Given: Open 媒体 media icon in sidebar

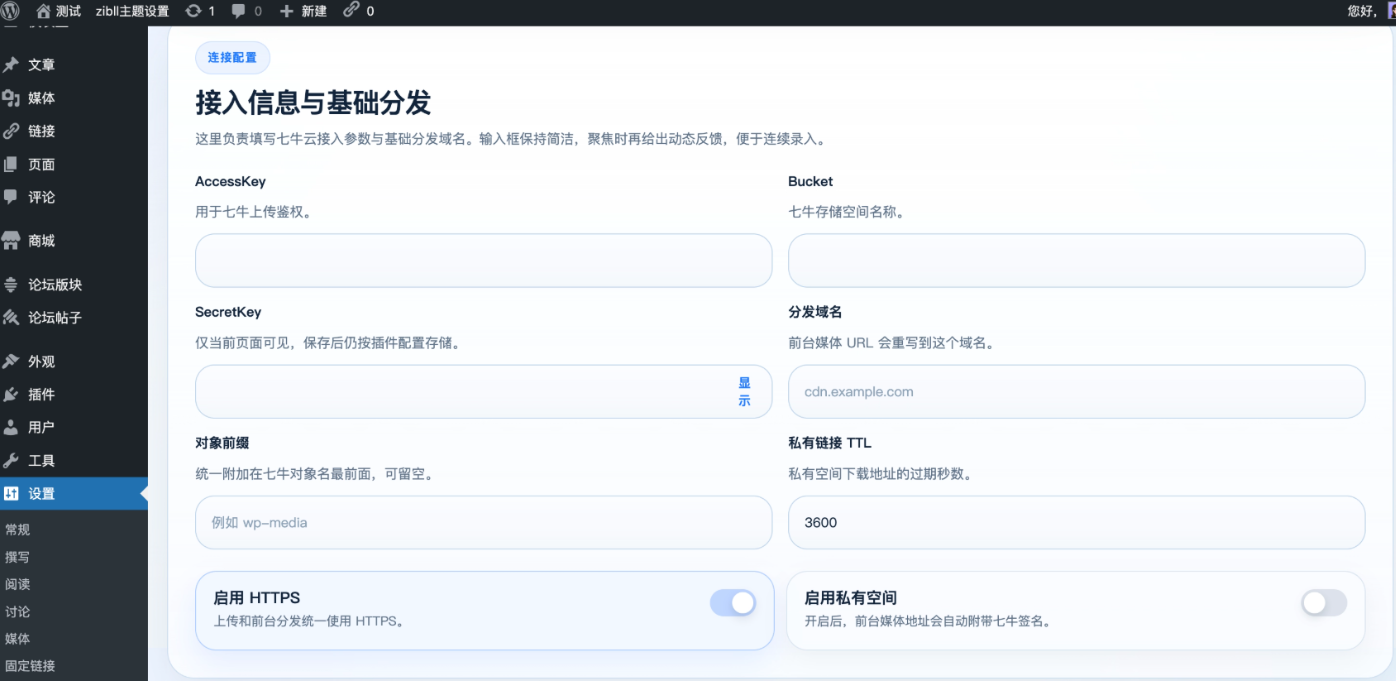Looking at the screenshot, I should 12,98.
